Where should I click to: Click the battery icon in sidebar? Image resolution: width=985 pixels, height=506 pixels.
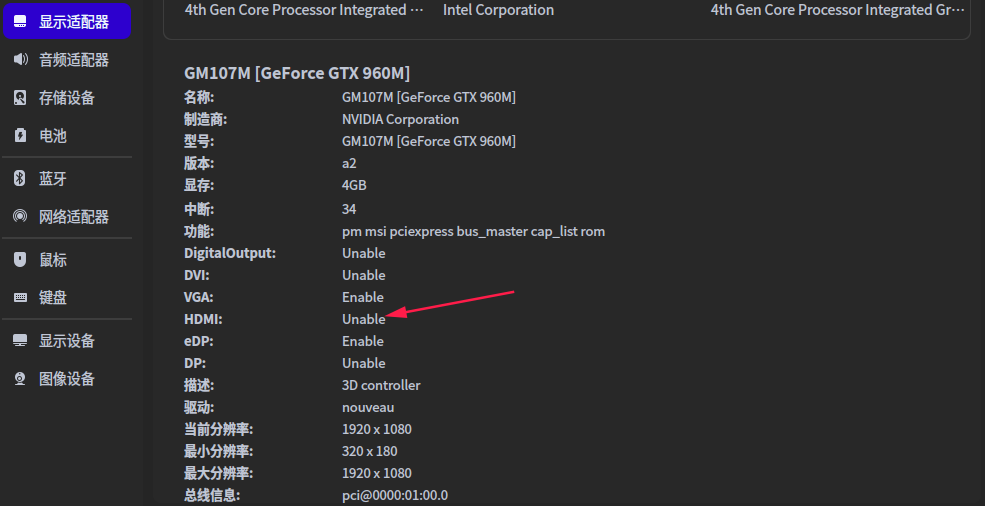pos(20,136)
